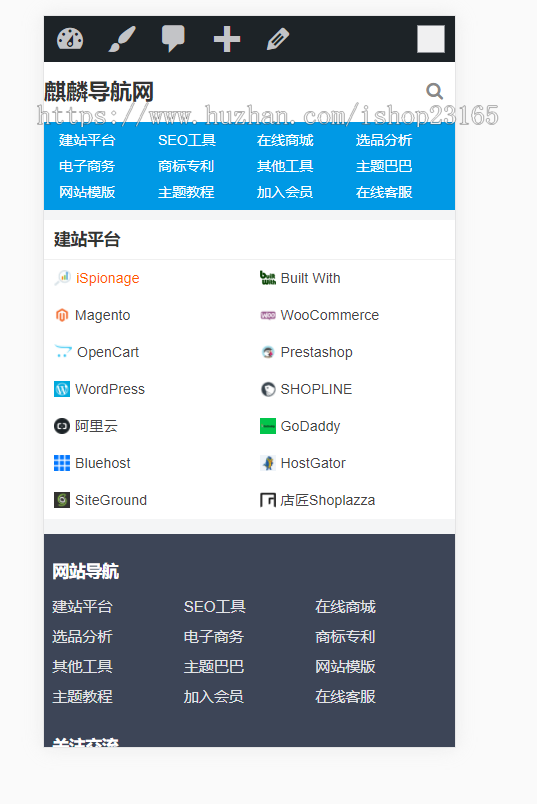Select SEO工具 in blue menu

187,140
